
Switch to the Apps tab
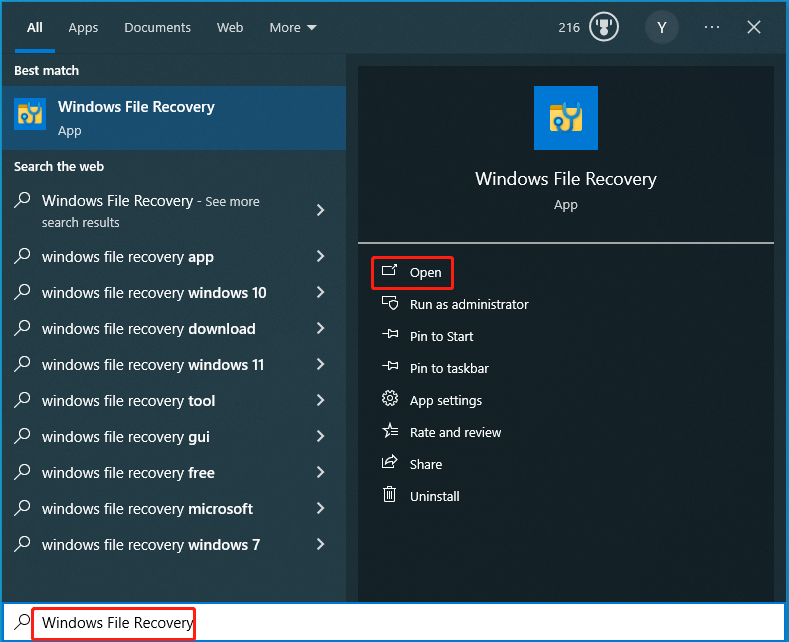pos(84,28)
